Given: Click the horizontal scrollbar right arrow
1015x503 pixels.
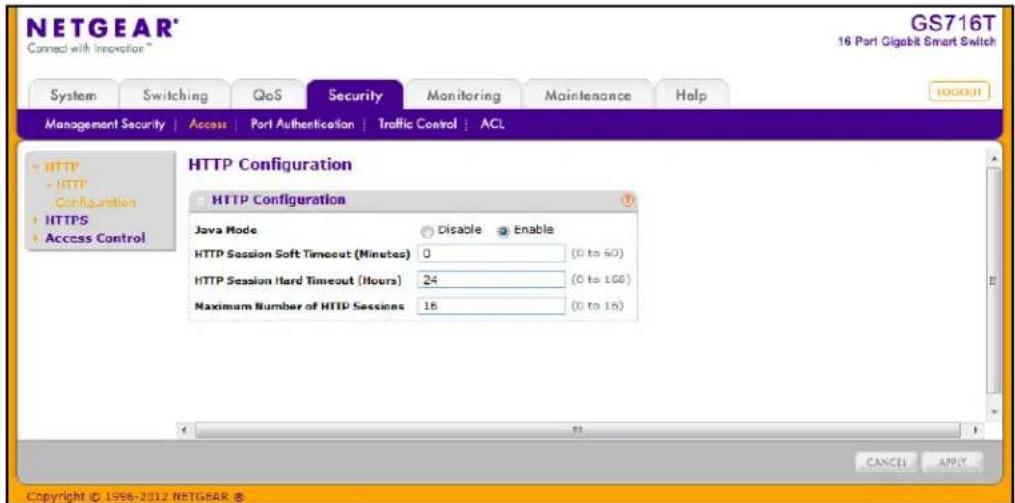Looking at the screenshot, I should 976,429.
